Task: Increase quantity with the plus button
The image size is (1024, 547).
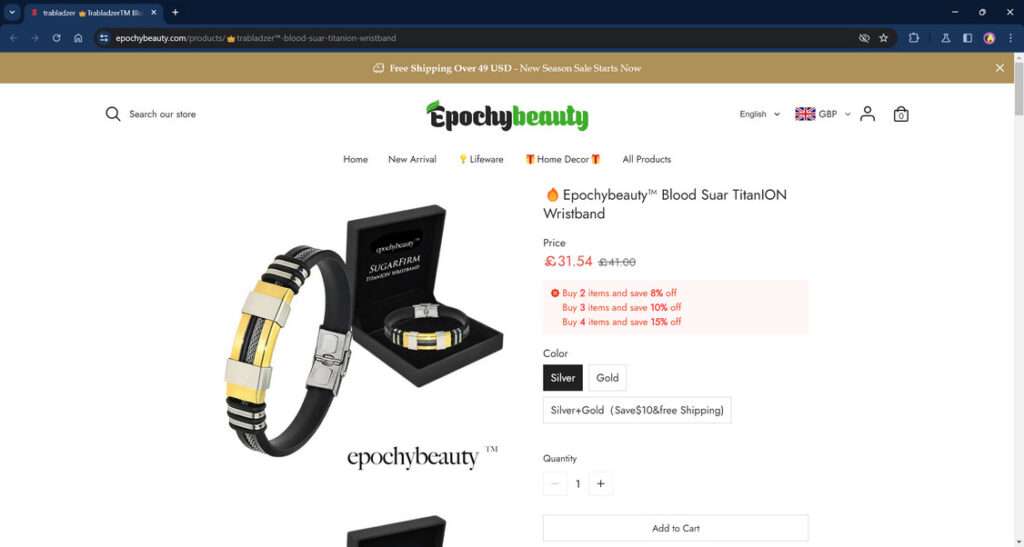Action: coord(601,484)
